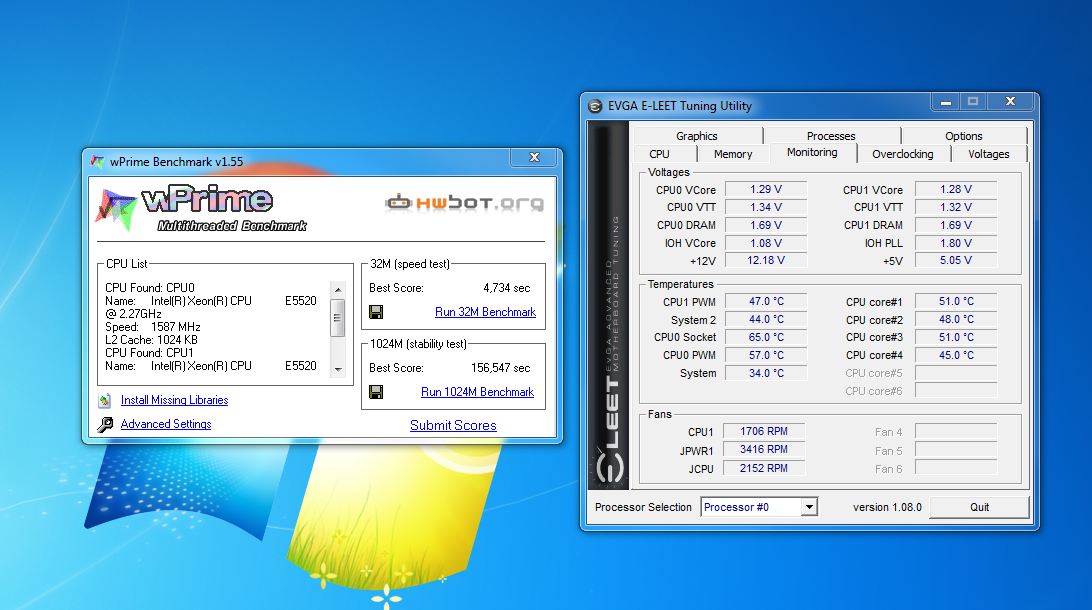Image resolution: width=1092 pixels, height=610 pixels.
Task: Click the JCPU fan 2152 RPM value
Action: tap(764, 469)
